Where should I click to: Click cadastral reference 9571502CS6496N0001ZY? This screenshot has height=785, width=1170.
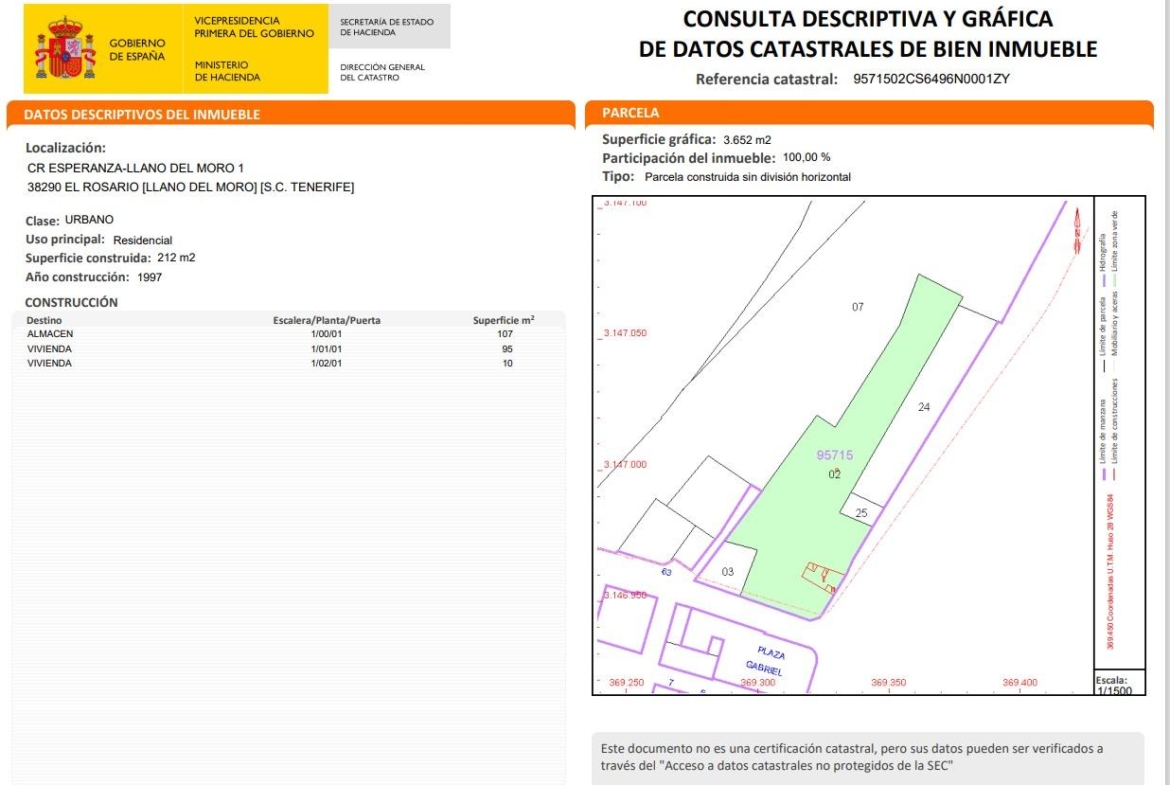tap(931, 79)
